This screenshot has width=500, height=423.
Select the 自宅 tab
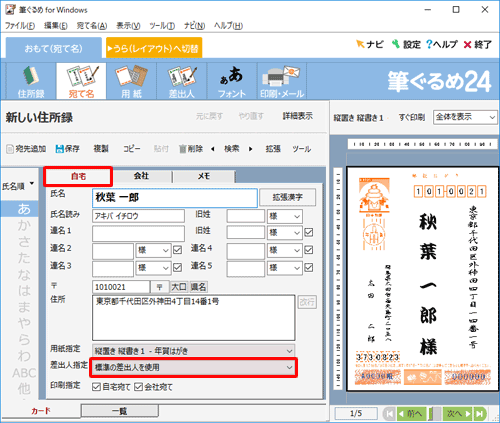click(x=78, y=176)
